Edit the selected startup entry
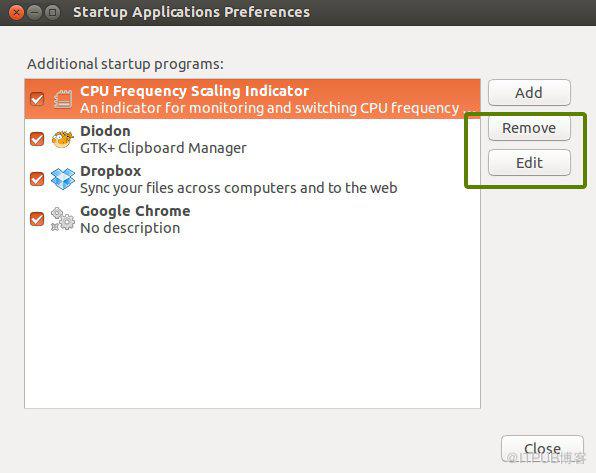Viewport: 596px width, 473px height. (529, 163)
